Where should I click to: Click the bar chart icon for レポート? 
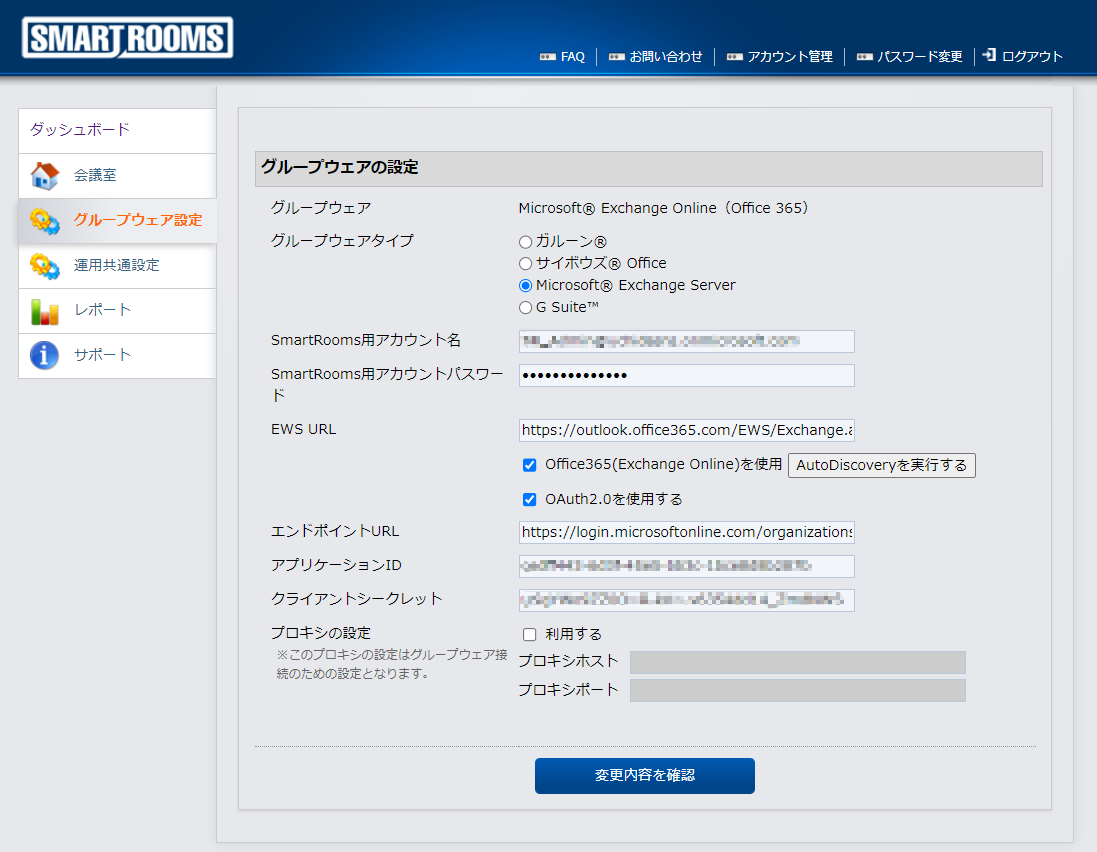click(45, 311)
